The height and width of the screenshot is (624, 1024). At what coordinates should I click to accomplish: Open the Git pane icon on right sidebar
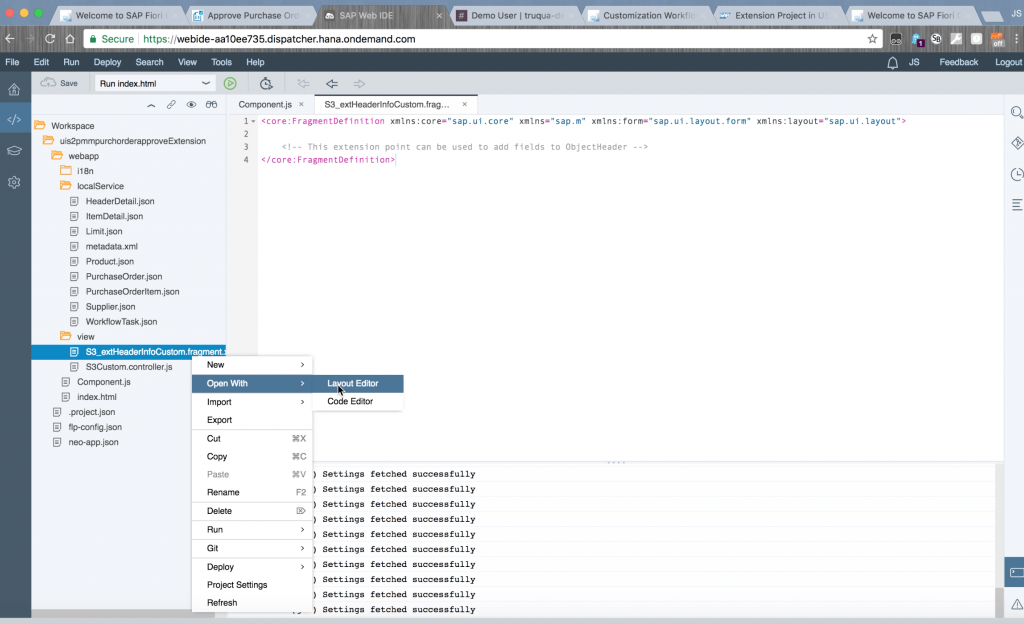click(1017, 143)
